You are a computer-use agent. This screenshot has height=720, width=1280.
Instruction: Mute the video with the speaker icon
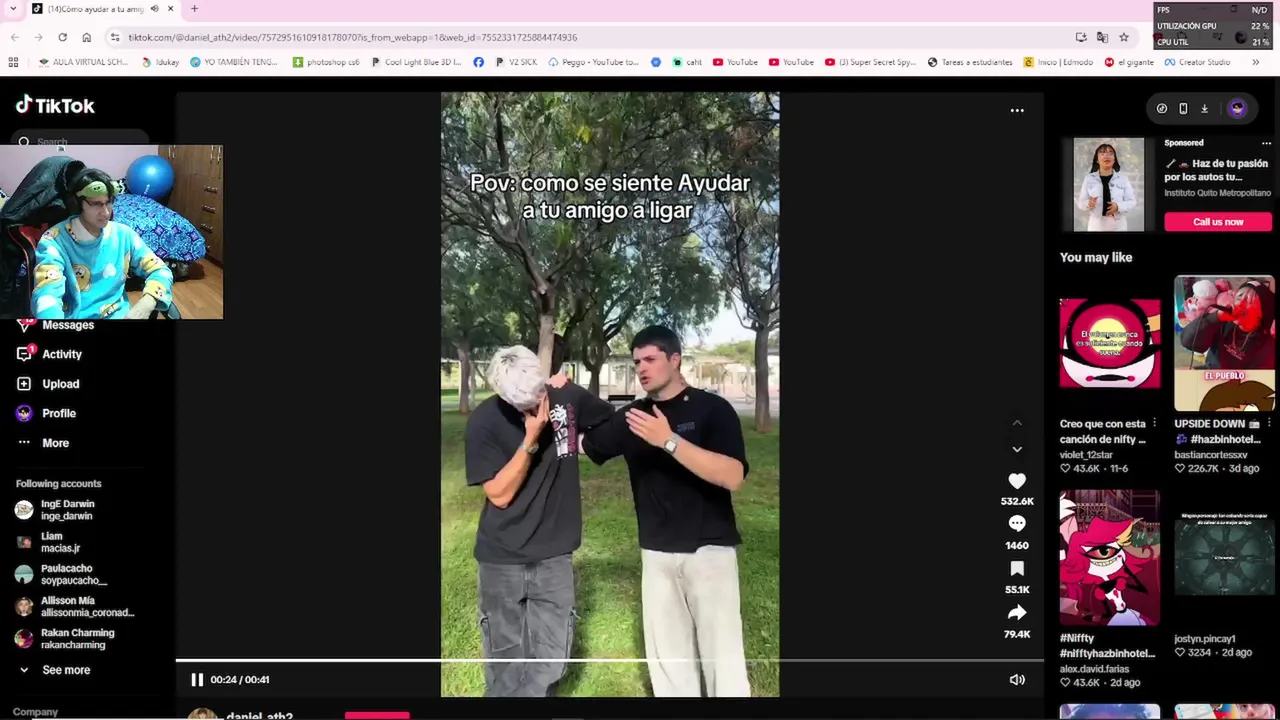[1017, 680]
